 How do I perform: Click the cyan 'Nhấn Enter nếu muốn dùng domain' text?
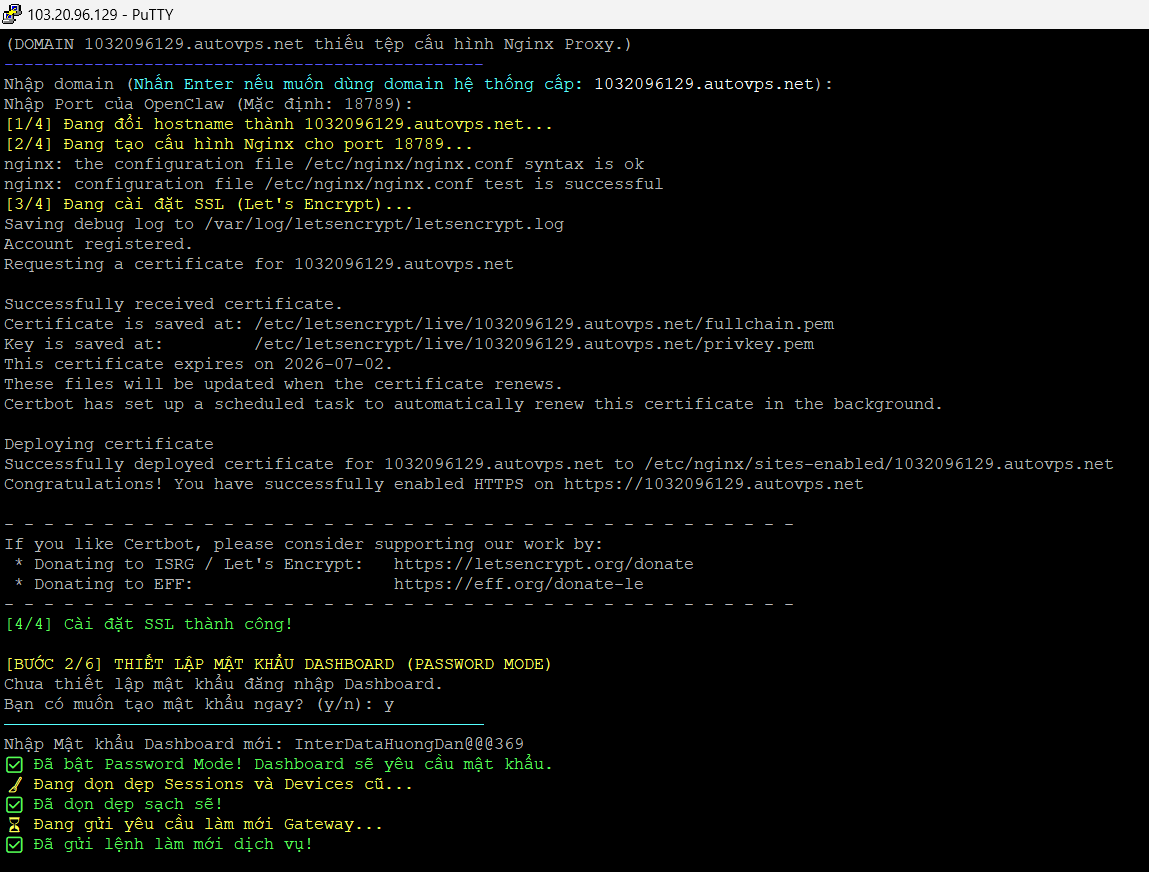[x=358, y=84]
